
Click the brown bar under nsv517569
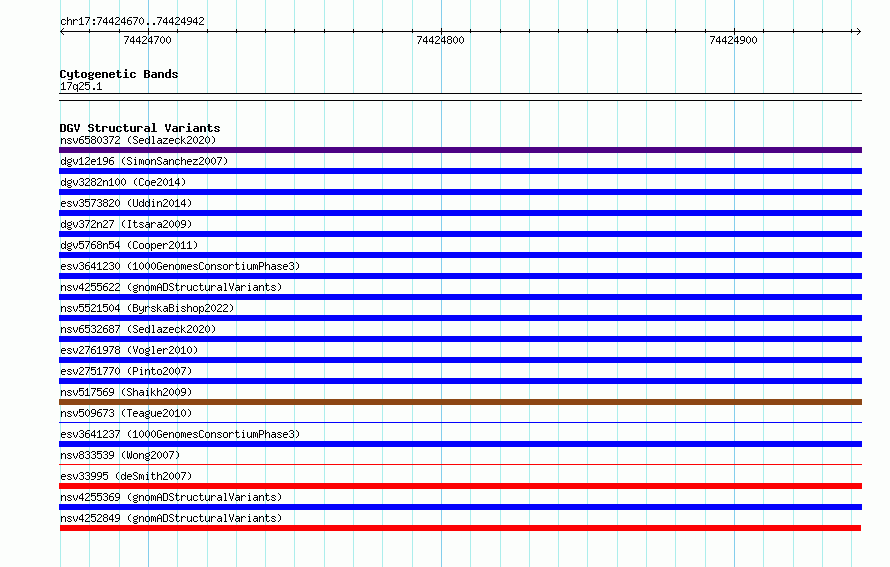coord(460,402)
